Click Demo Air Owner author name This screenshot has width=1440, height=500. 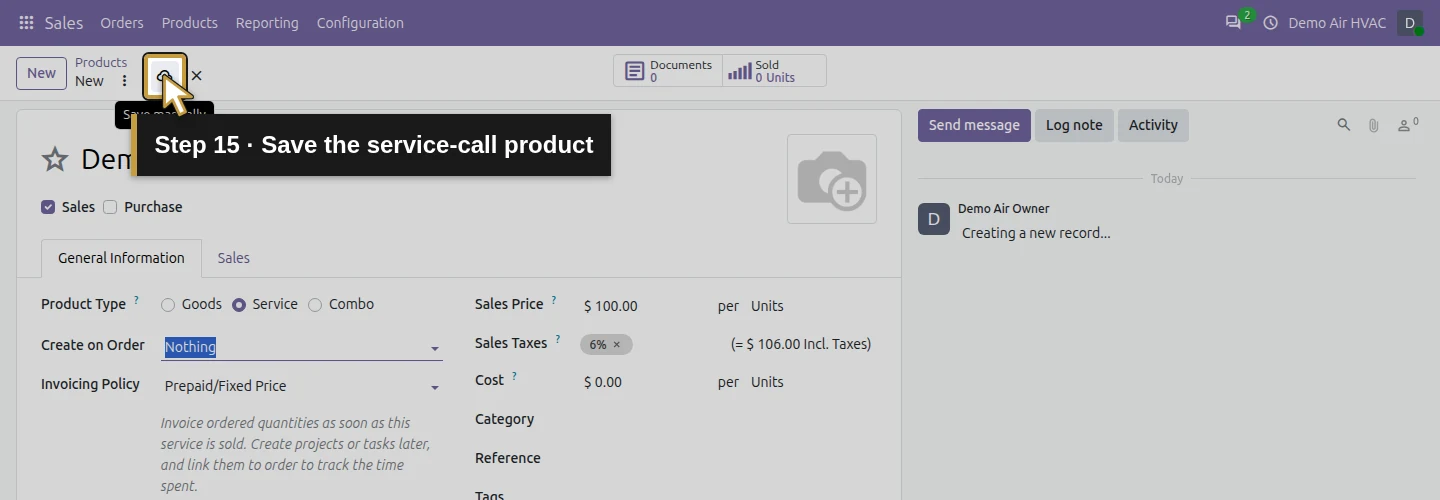[x=1004, y=209]
